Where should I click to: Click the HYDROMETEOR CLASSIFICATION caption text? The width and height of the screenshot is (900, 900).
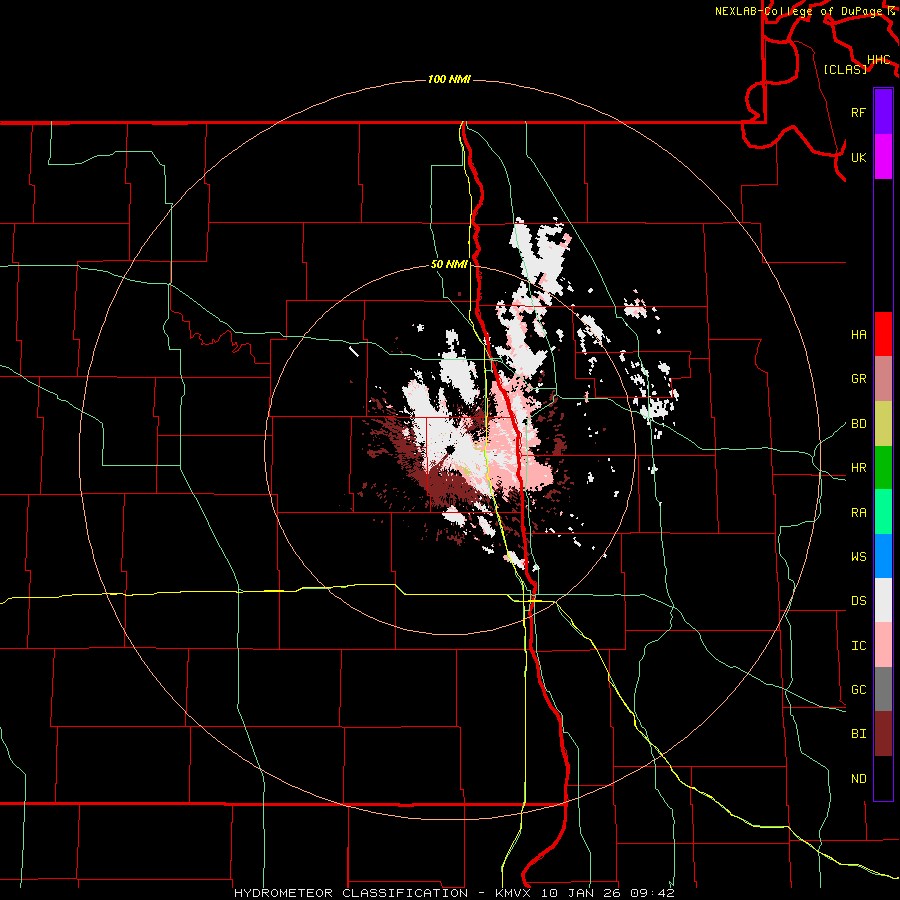click(351, 893)
